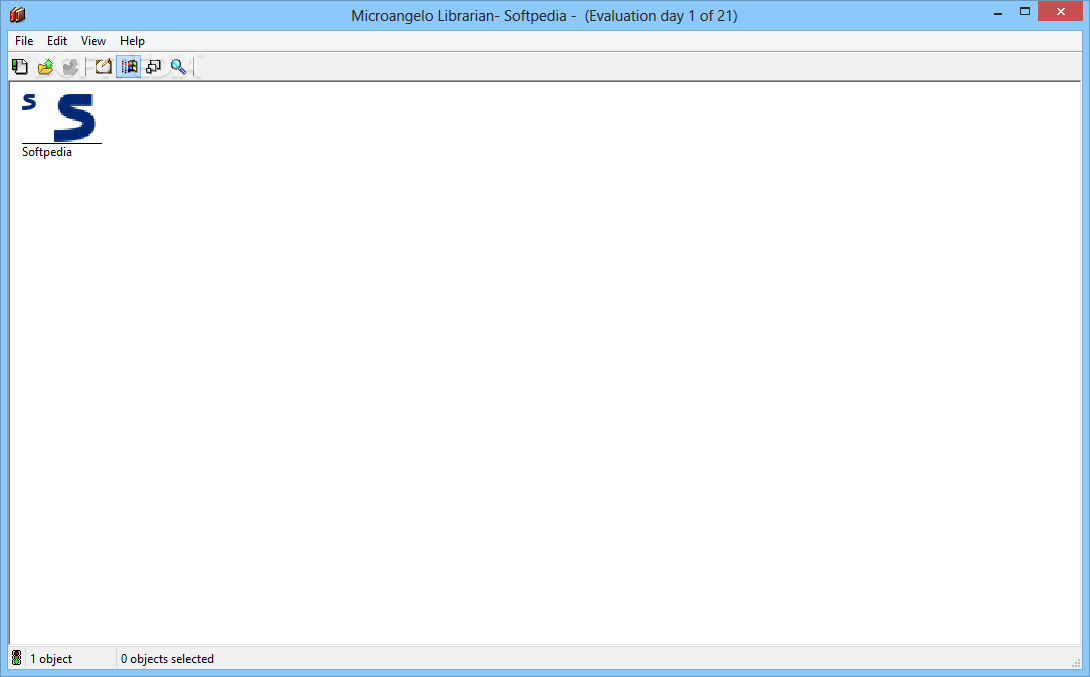
Task: Open the Help menu
Action: coord(132,41)
